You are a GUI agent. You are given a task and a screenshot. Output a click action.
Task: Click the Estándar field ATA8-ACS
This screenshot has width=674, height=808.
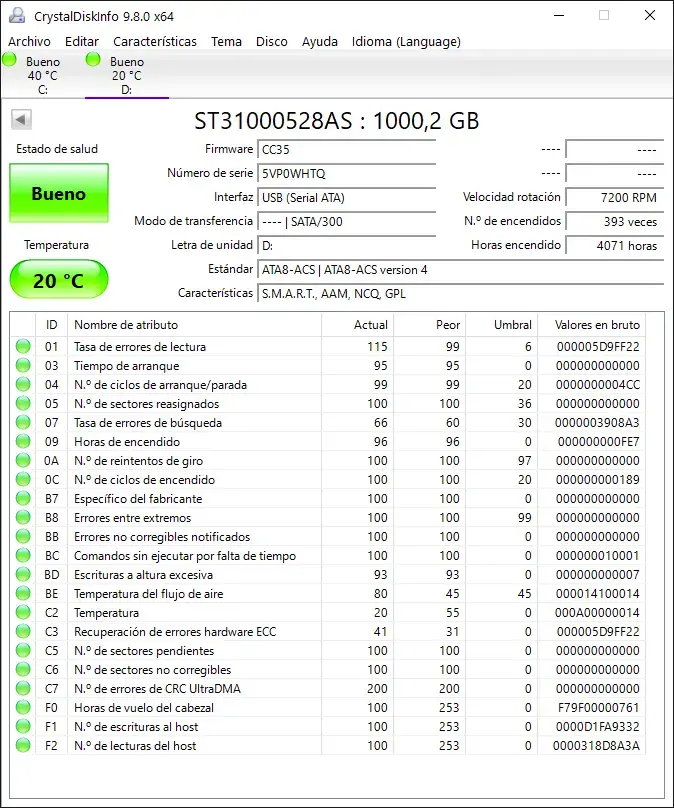tap(460, 270)
